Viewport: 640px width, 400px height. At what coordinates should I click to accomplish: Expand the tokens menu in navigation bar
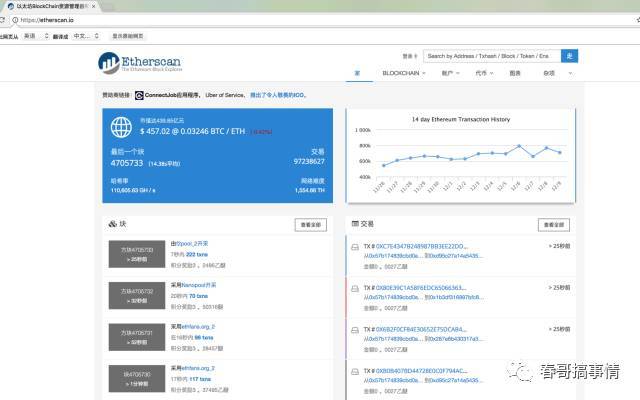484,73
